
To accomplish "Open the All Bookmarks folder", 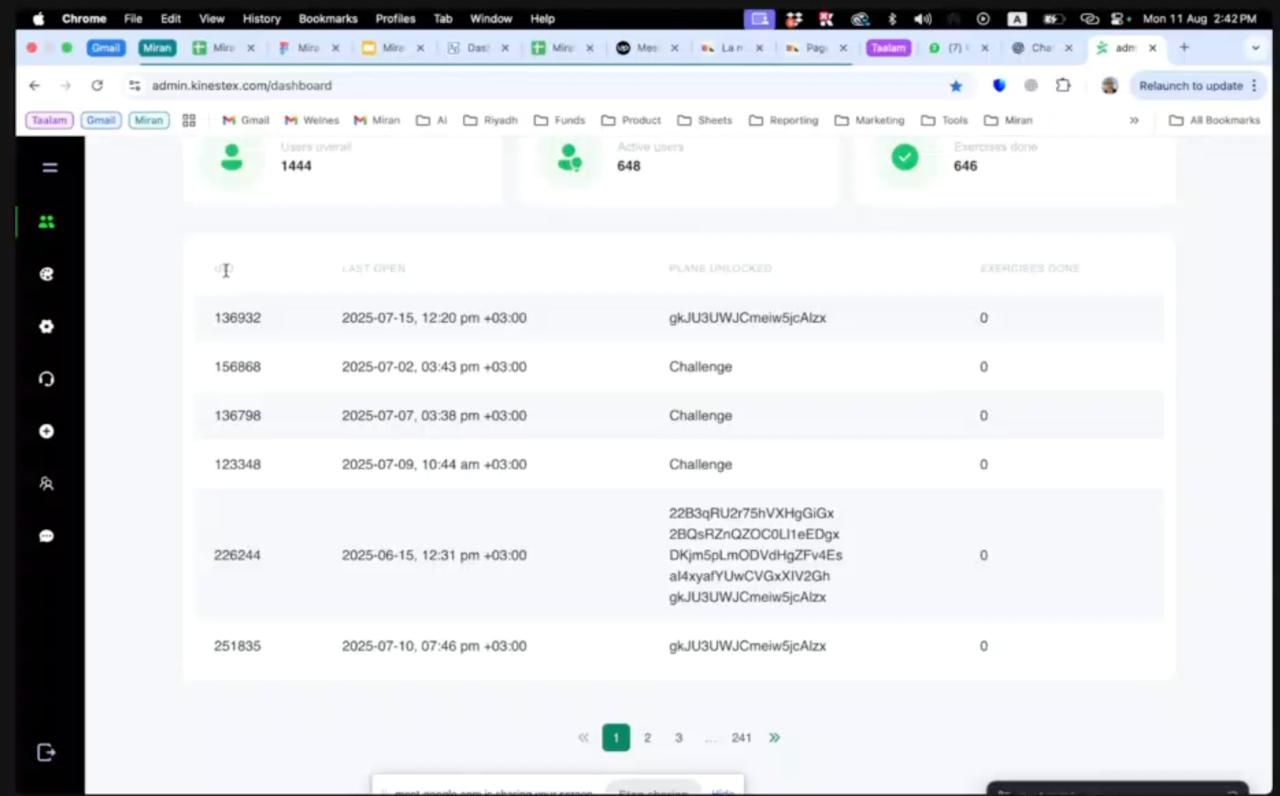I will (x=1214, y=120).
